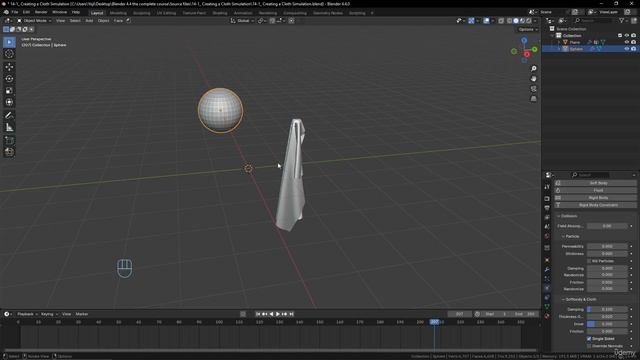Screen dimensions: 640x360
Task: Open Global transform orientation dropdown
Action: tap(242, 21)
